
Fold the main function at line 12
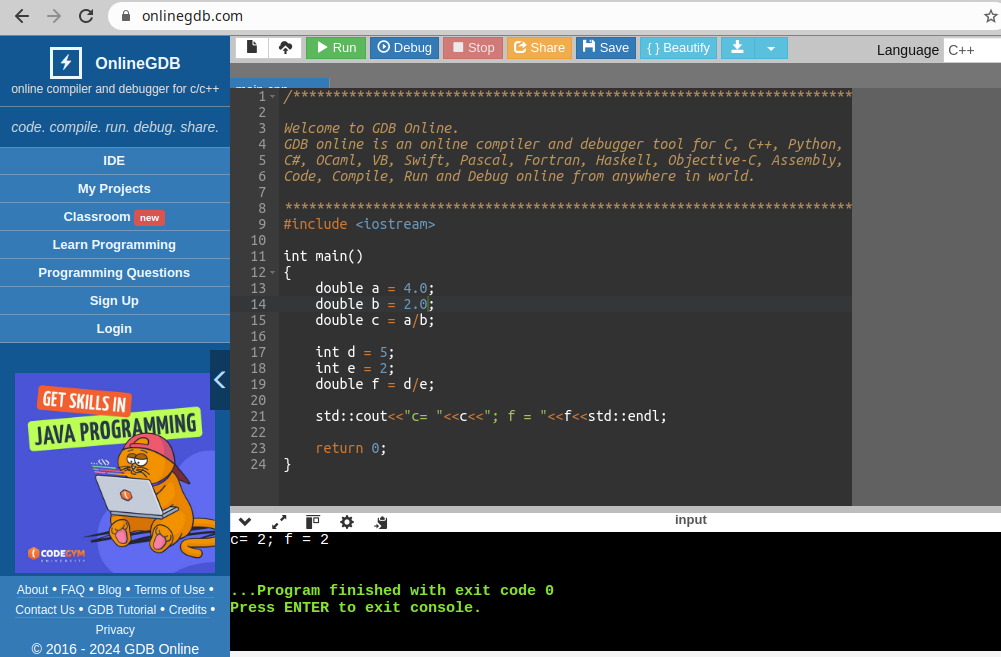(273, 273)
